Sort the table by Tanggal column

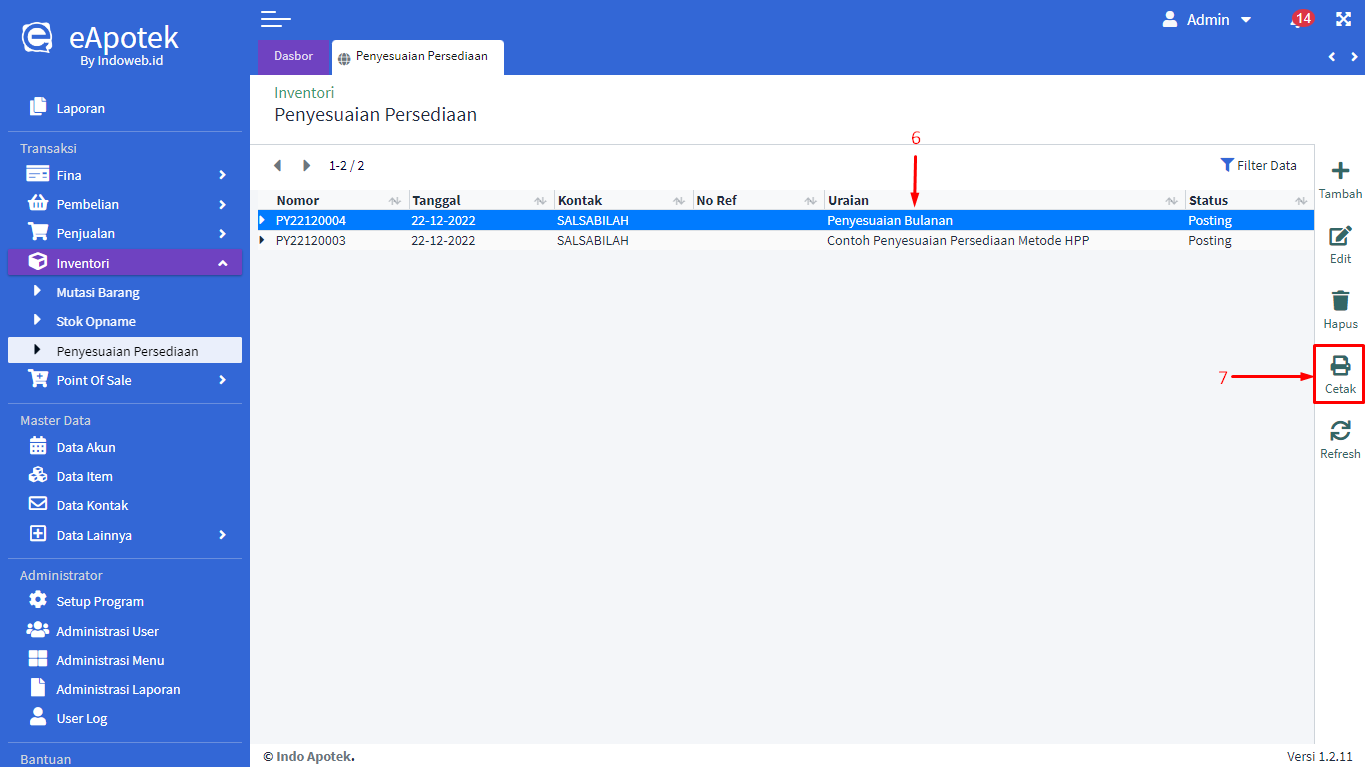437,200
